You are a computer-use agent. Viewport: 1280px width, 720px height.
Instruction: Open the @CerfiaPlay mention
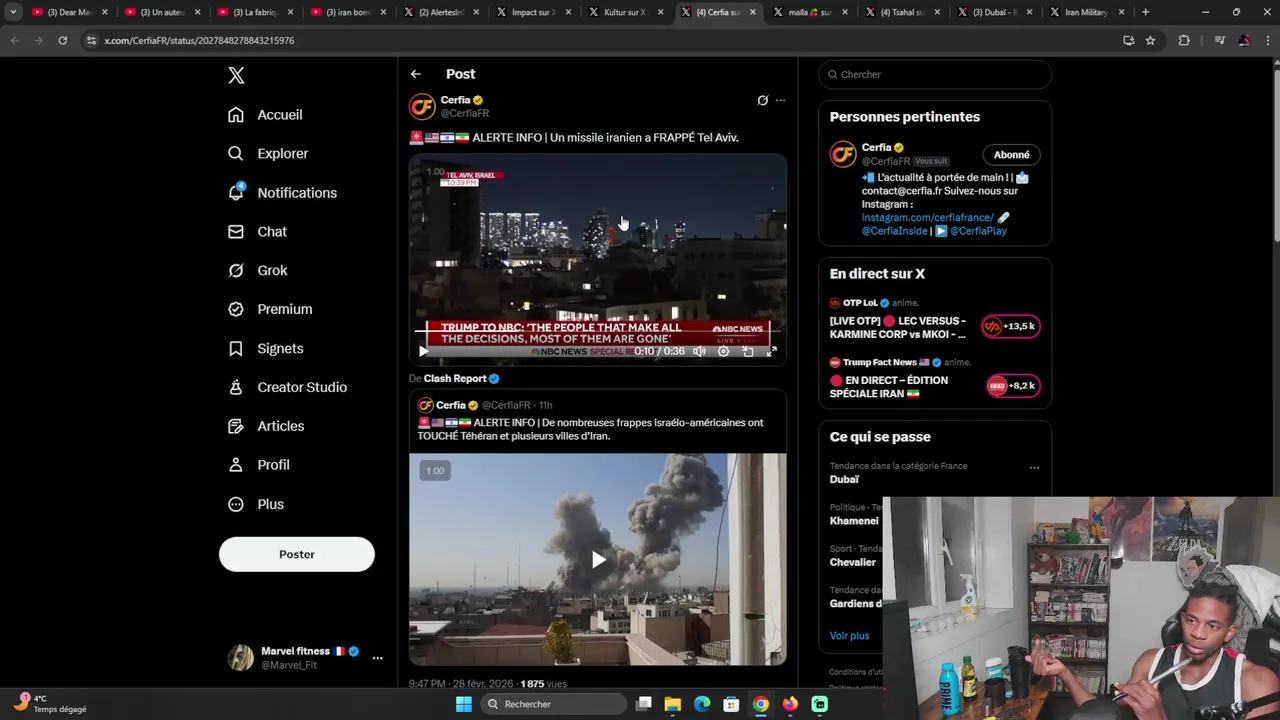(978, 231)
